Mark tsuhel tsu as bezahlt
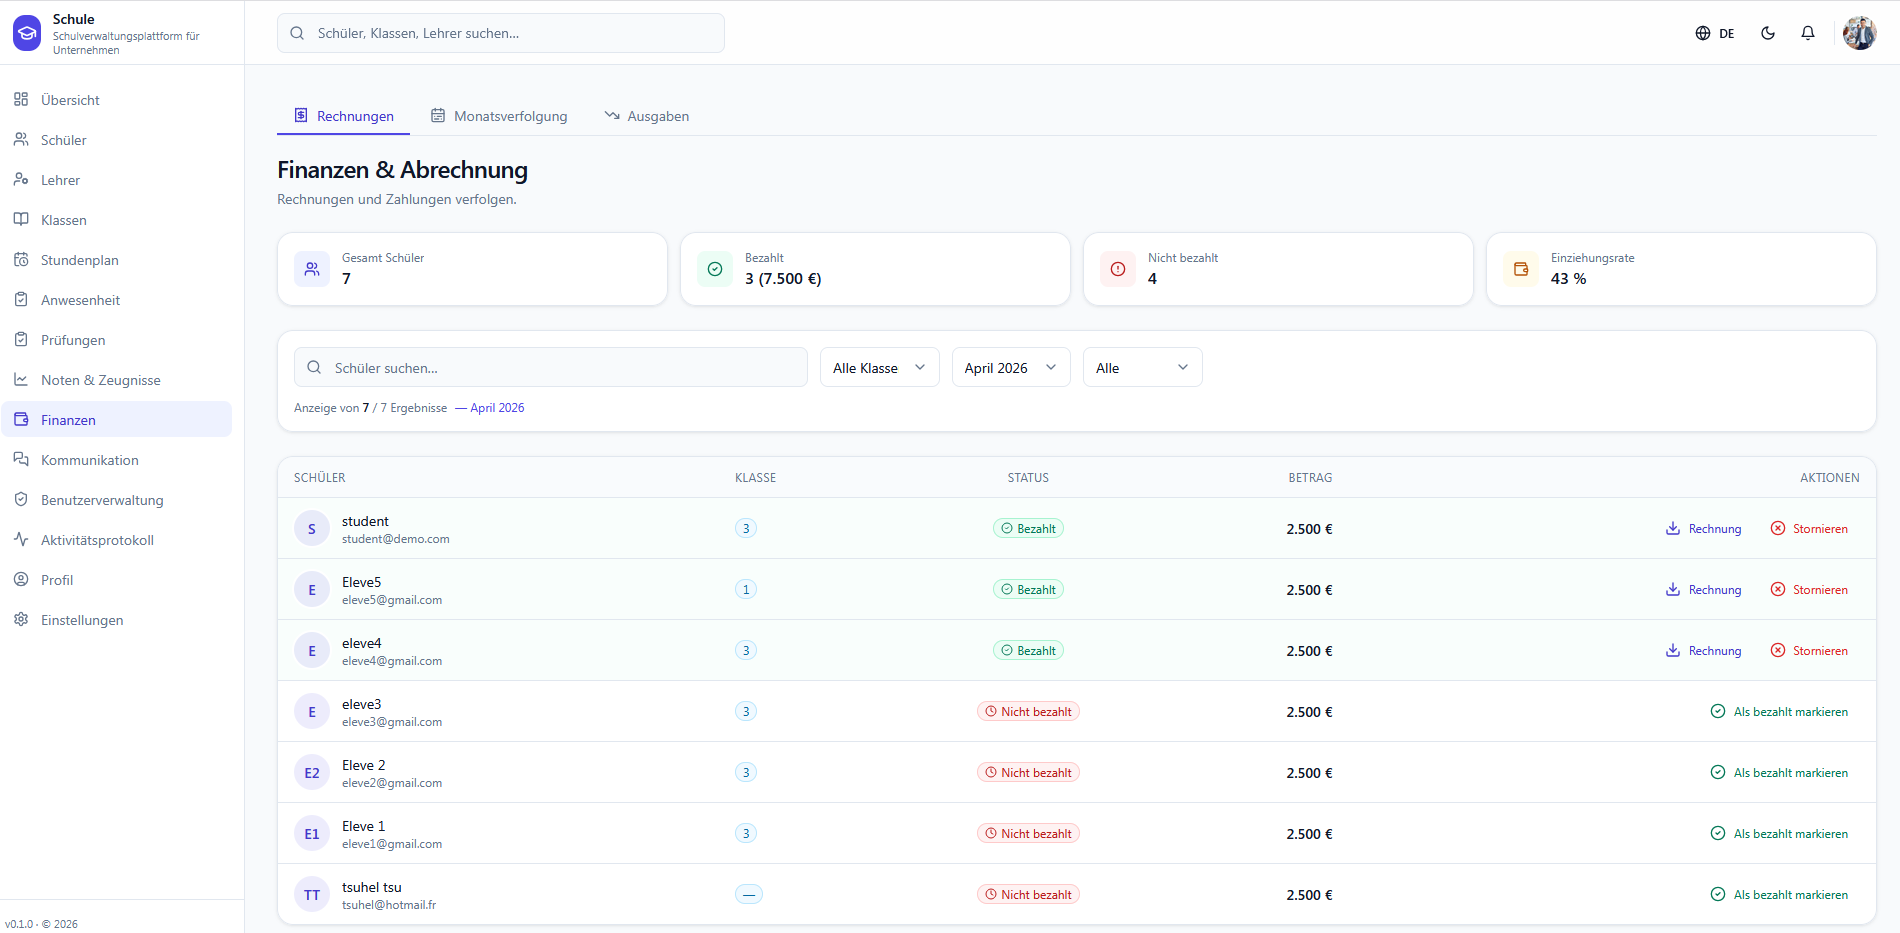Screen dimensions: 1900x933 pos(1779,895)
